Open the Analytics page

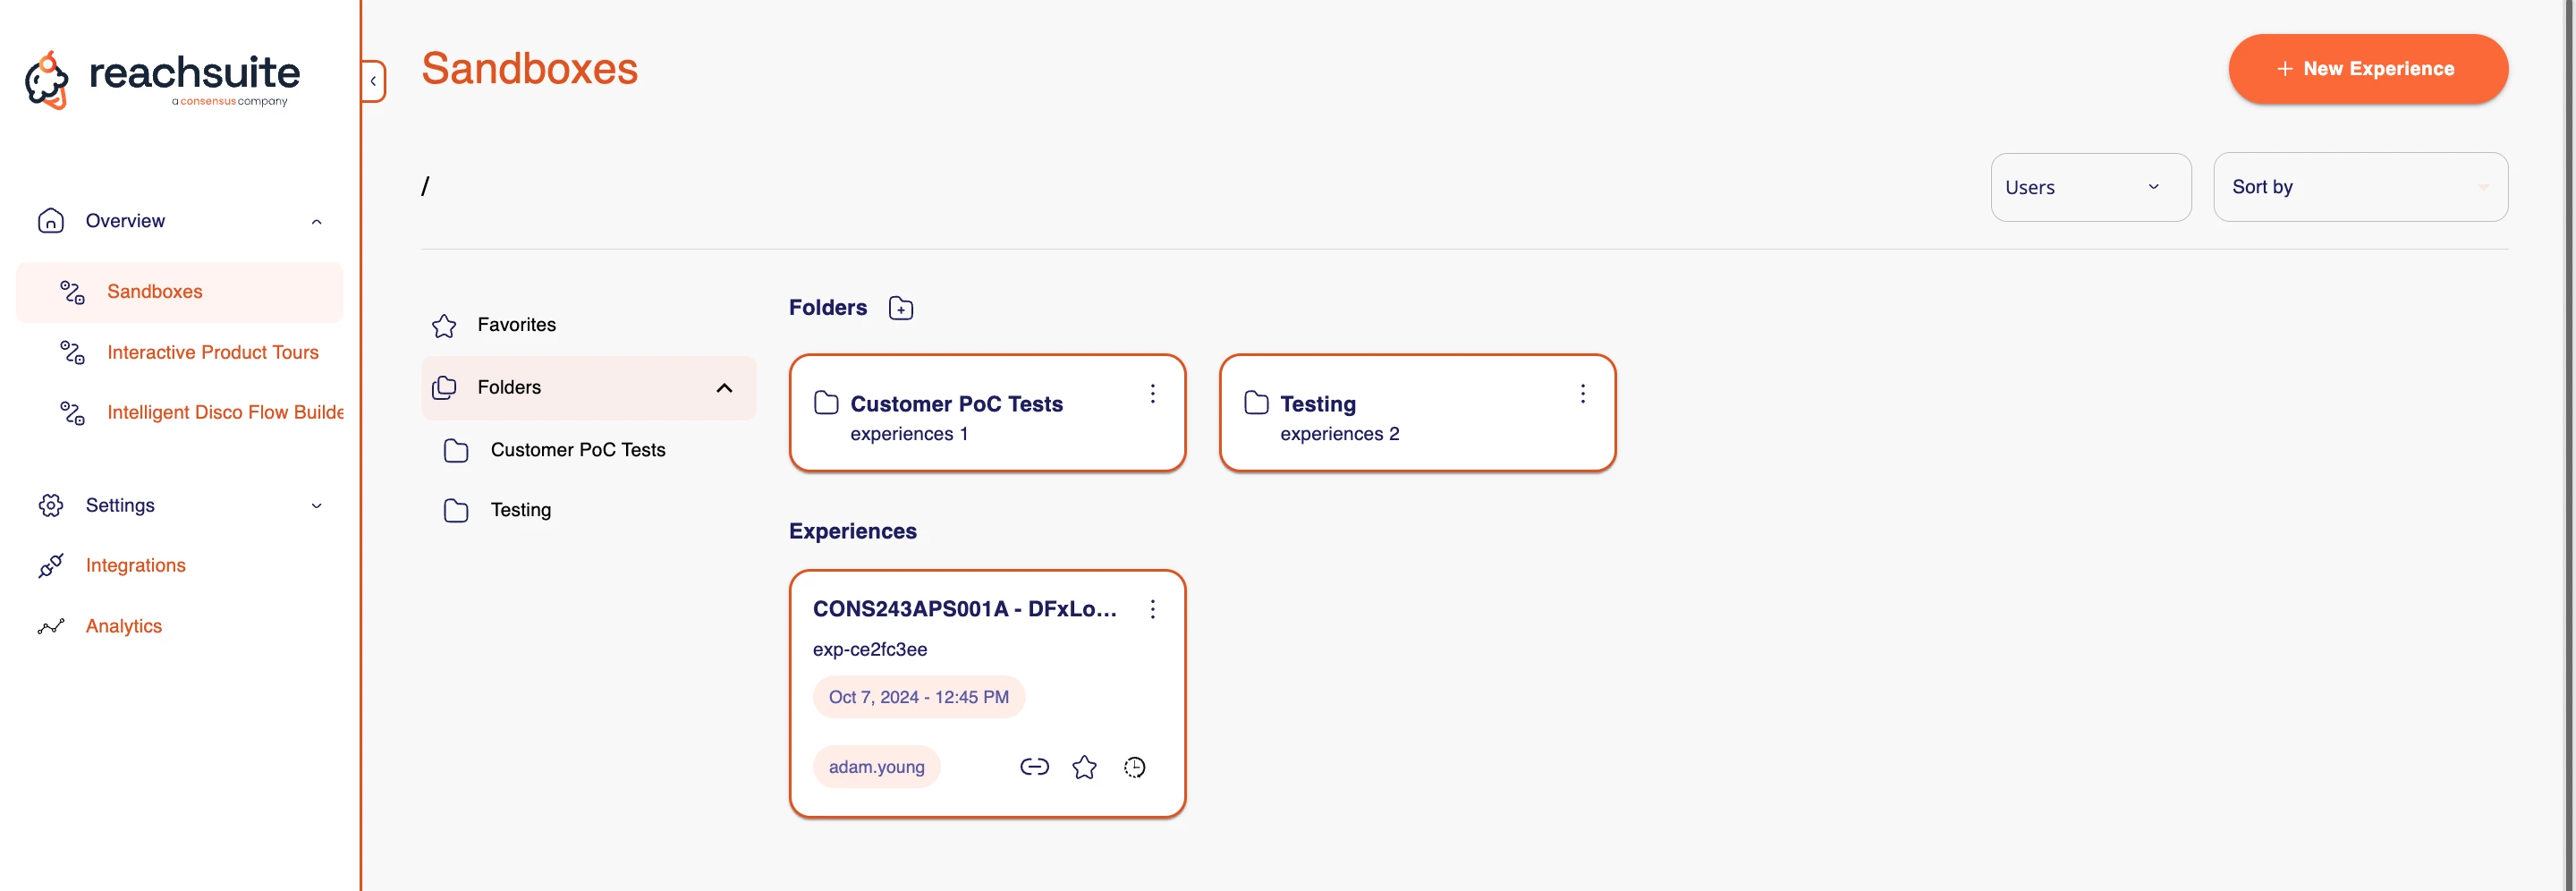(123, 626)
